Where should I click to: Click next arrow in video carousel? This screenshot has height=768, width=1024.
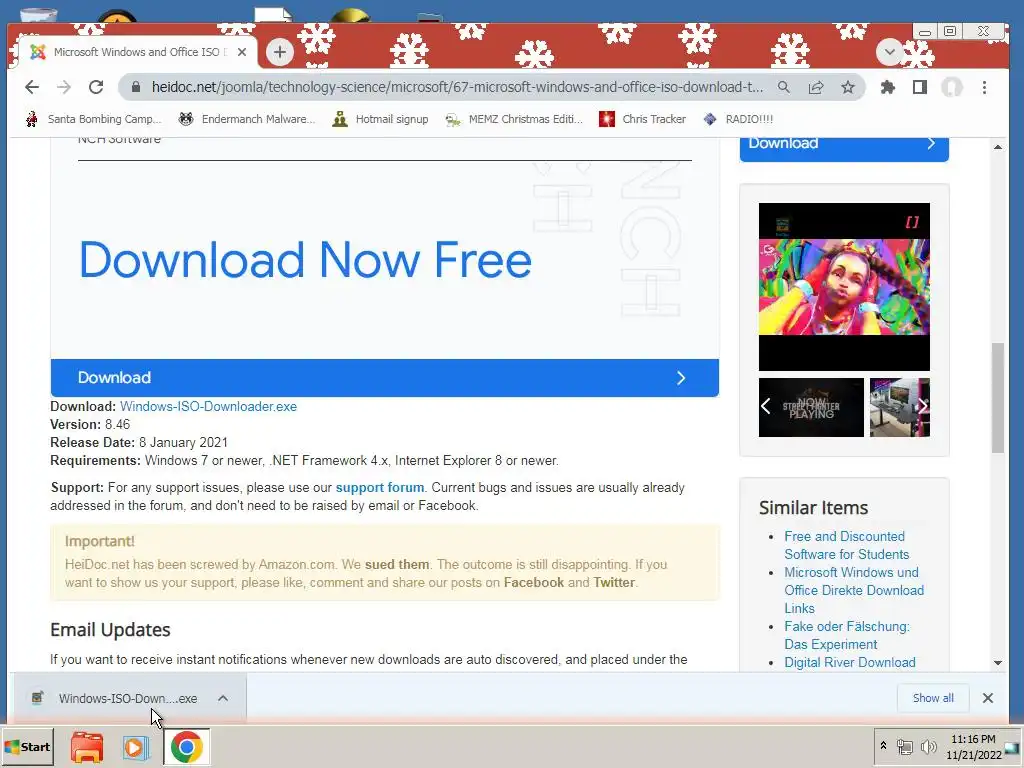pyautogui.click(x=923, y=406)
